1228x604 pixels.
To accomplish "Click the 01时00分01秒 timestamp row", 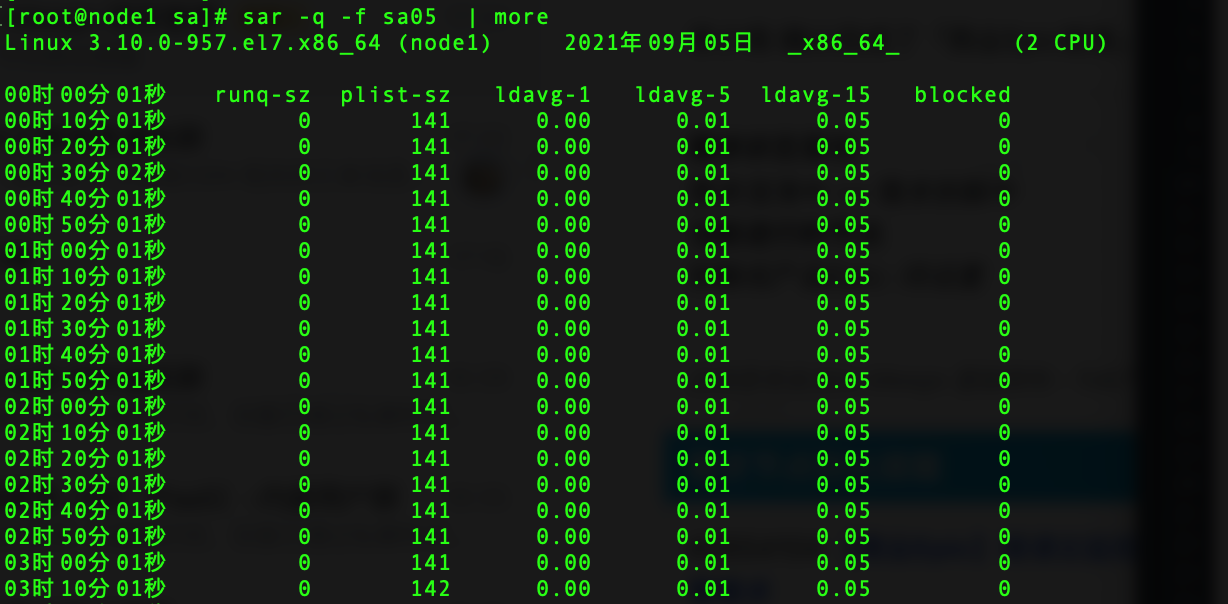I will coord(508,251).
